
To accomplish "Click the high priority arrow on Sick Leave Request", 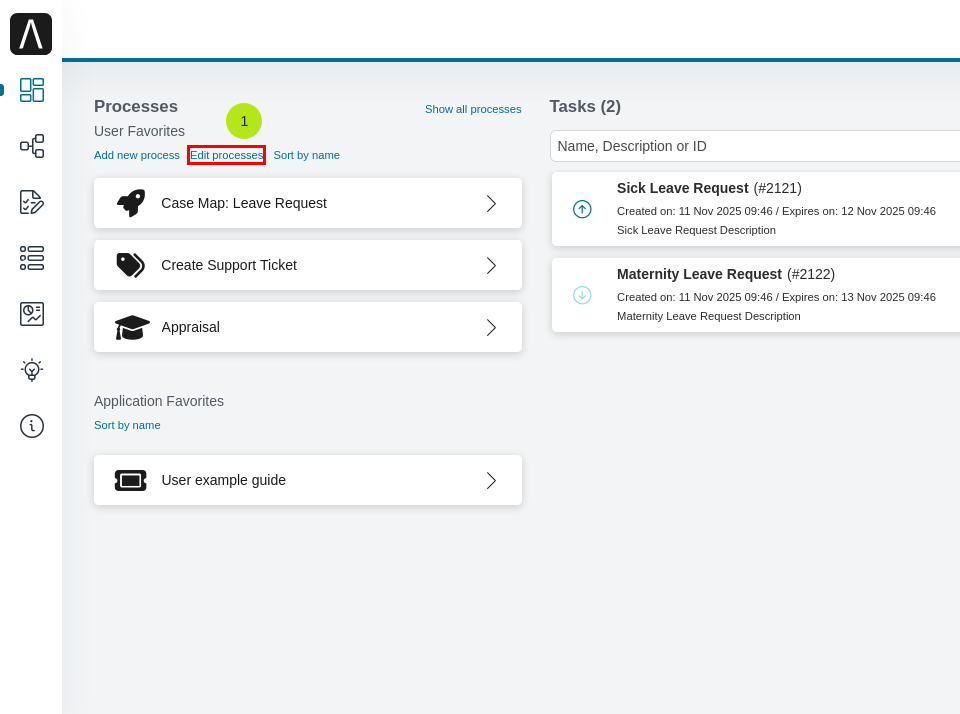I will pyautogui.click(x=581, y=209).
